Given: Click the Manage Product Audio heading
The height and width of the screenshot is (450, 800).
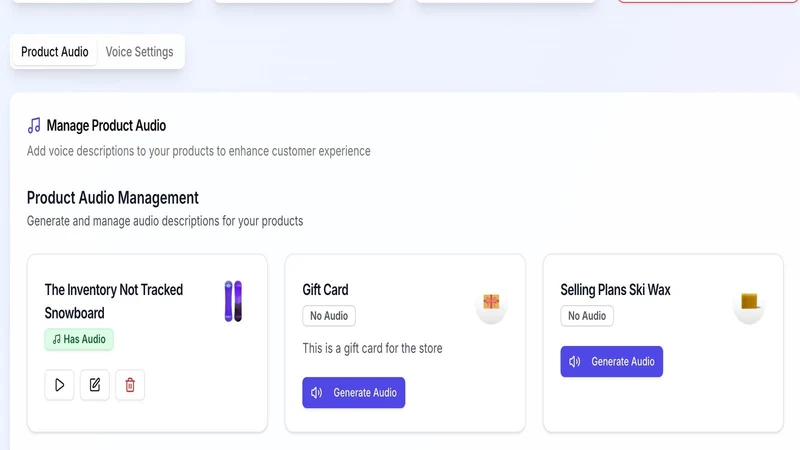Looking at the screenshot, I should [x=106, y=126].
